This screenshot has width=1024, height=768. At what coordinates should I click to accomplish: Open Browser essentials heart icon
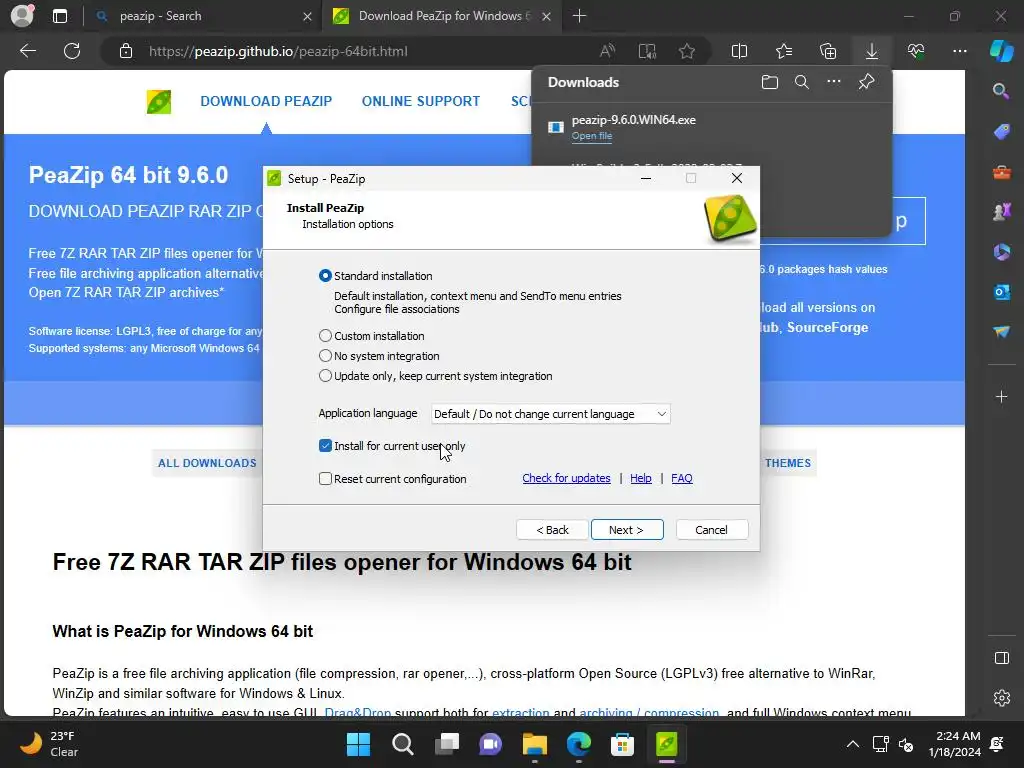coord(916,51)
